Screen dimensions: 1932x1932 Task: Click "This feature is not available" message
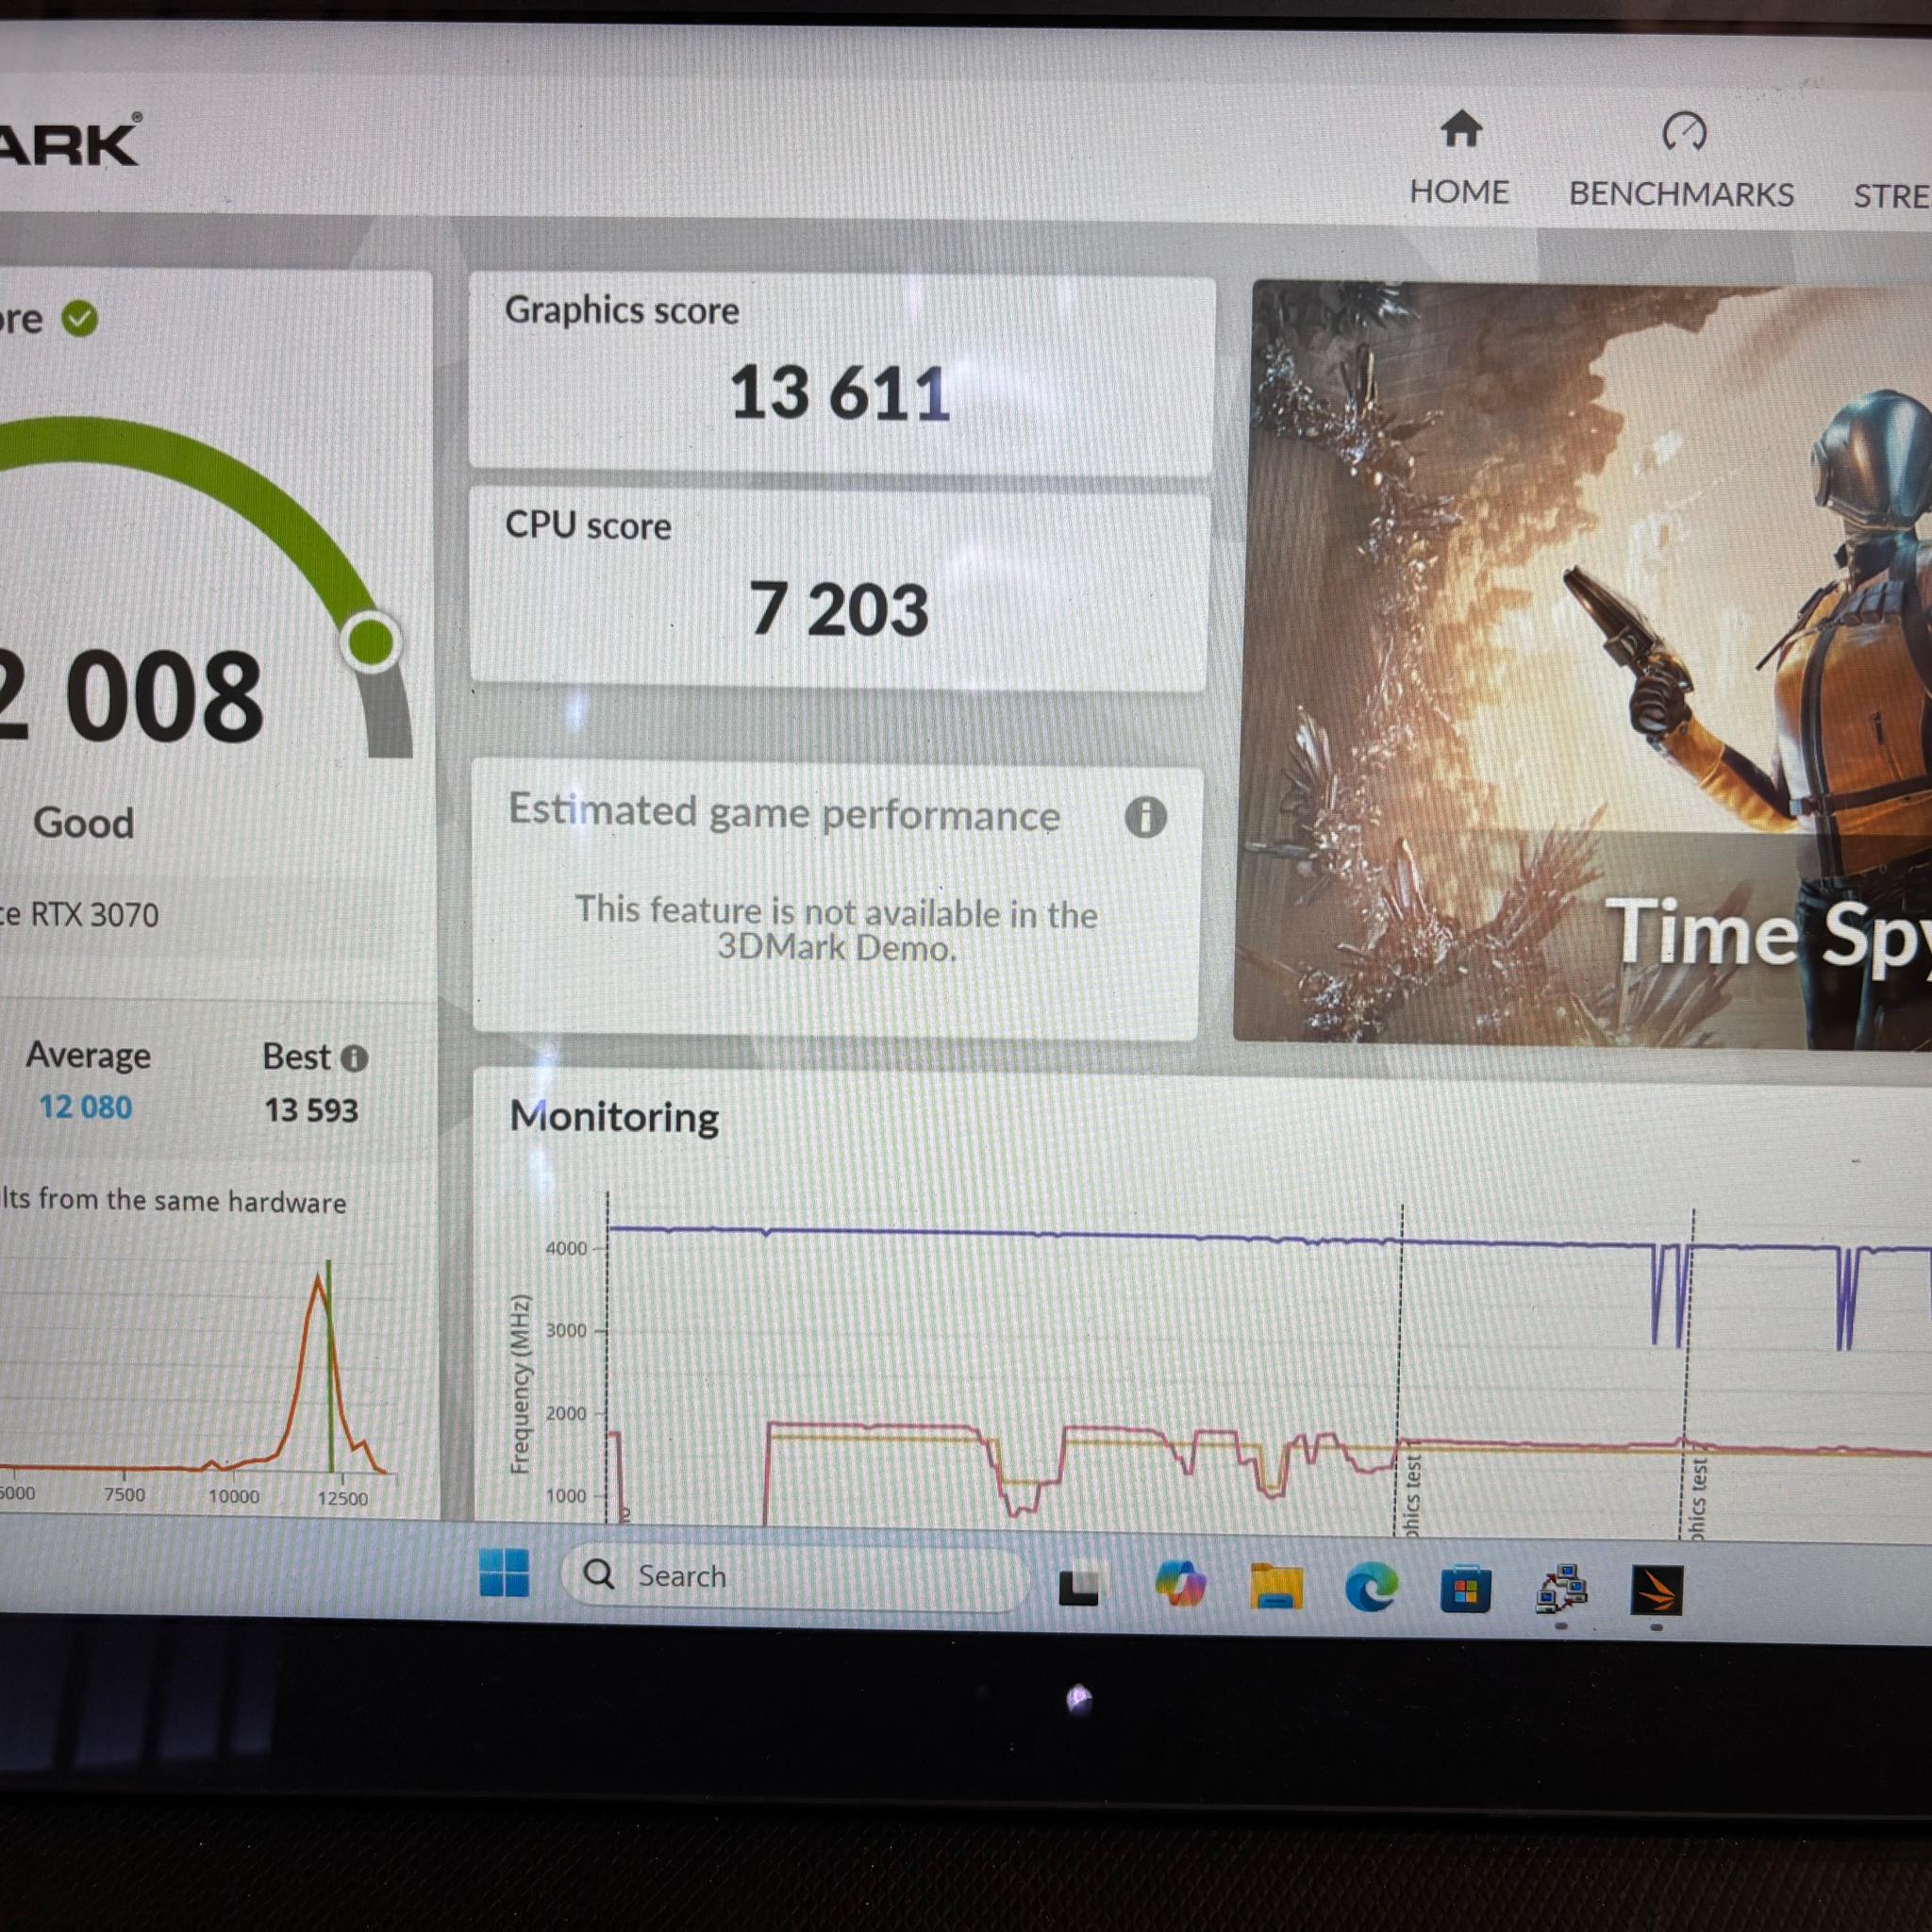836,929
